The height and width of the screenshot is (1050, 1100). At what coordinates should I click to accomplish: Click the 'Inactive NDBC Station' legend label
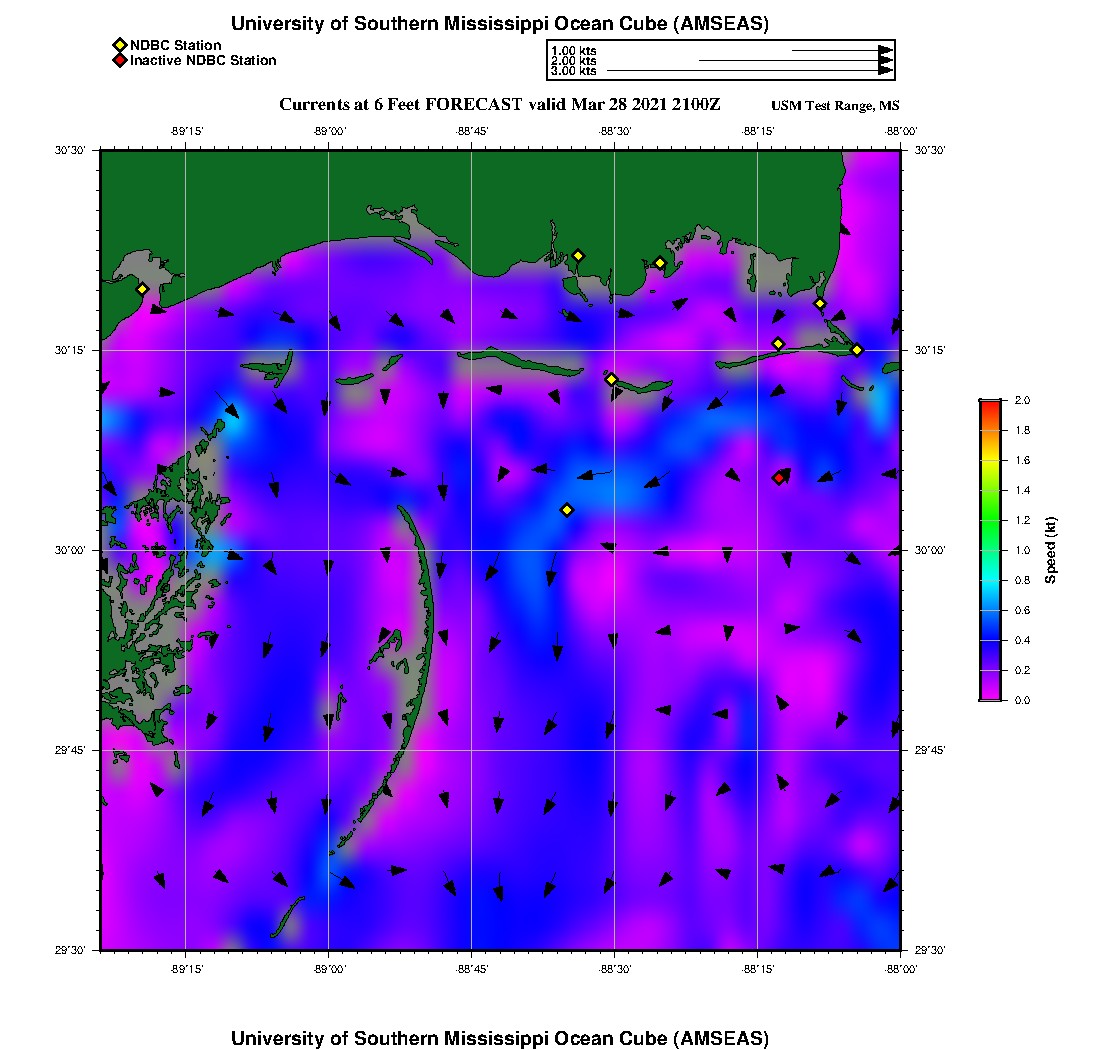click(x=203, y=61)
